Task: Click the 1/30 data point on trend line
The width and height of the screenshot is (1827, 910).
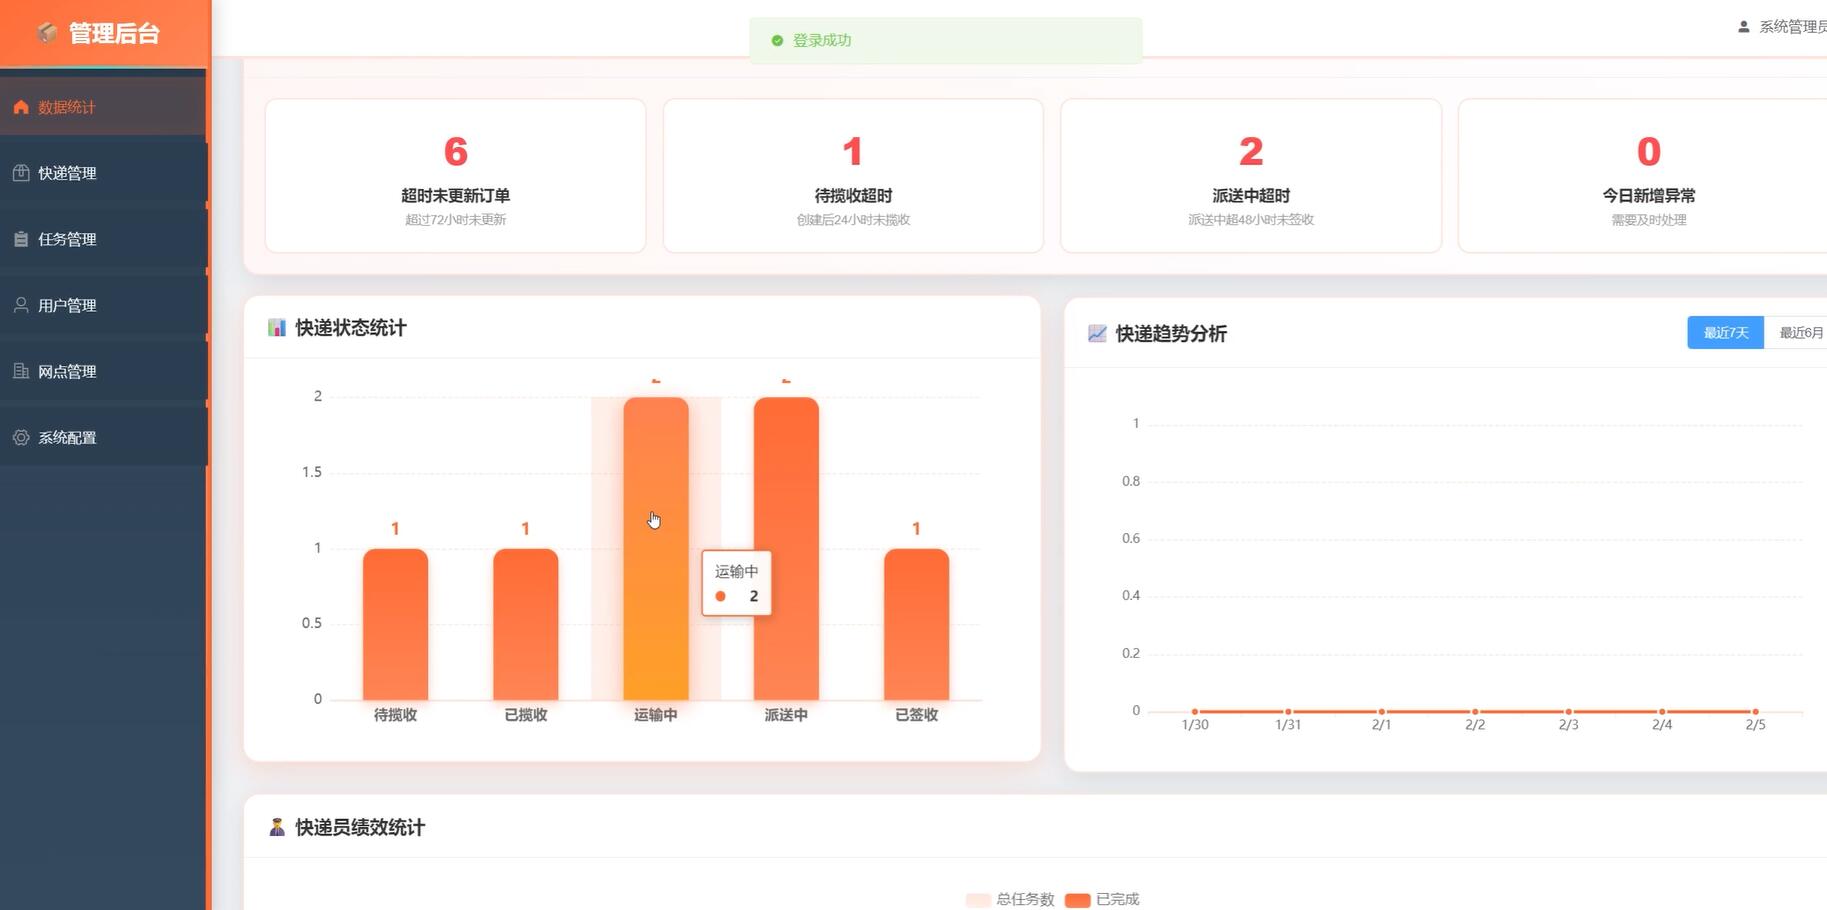Action: click(x=1195, y=711)
